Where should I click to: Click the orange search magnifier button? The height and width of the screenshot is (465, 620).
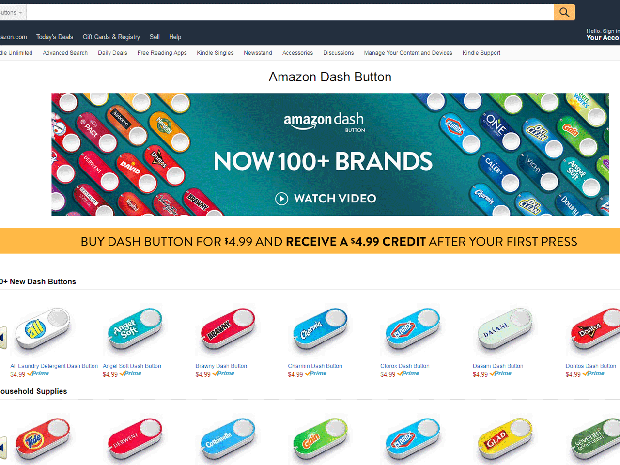(x=564, y=12)
